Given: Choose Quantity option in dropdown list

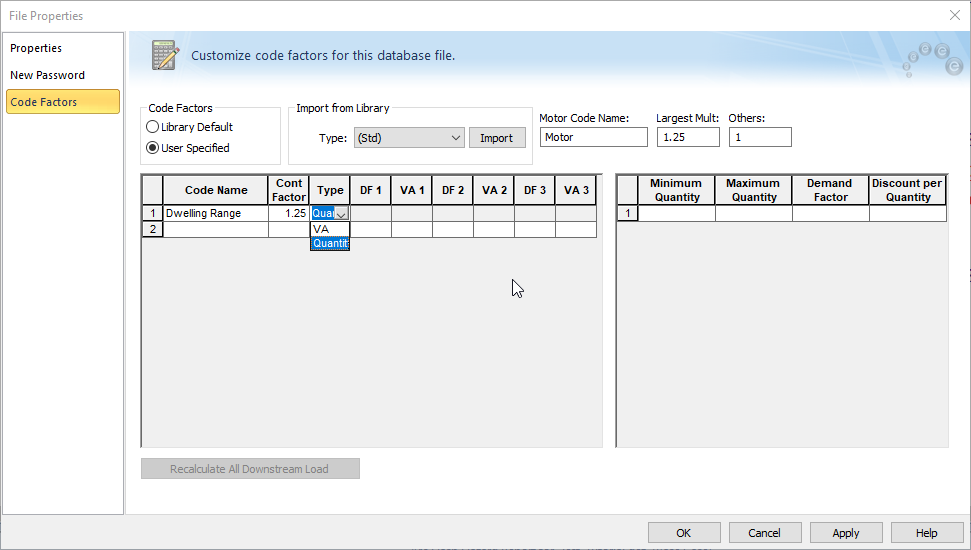Looking at the screenshot, I should coord(329,244).
